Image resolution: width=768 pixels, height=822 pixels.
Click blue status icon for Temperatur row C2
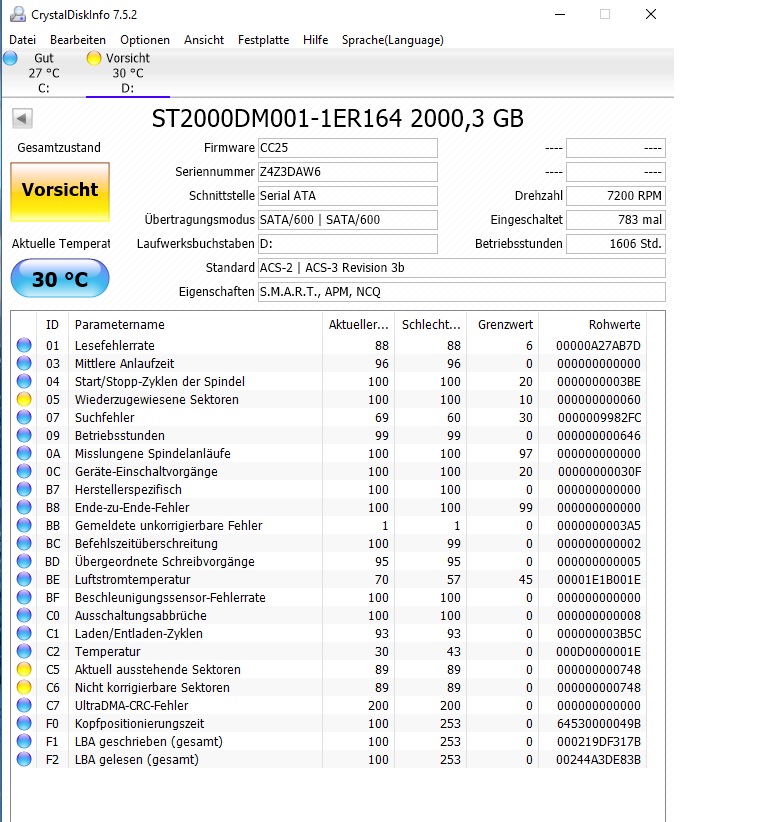coord(24,651)
